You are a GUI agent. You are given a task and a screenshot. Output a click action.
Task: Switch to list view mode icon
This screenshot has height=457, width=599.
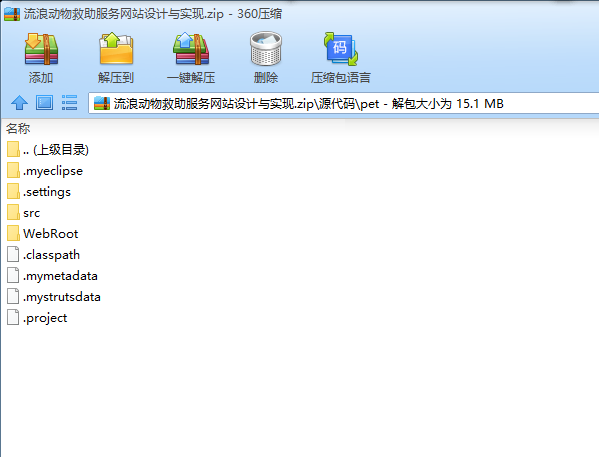[x=70, y=103]
